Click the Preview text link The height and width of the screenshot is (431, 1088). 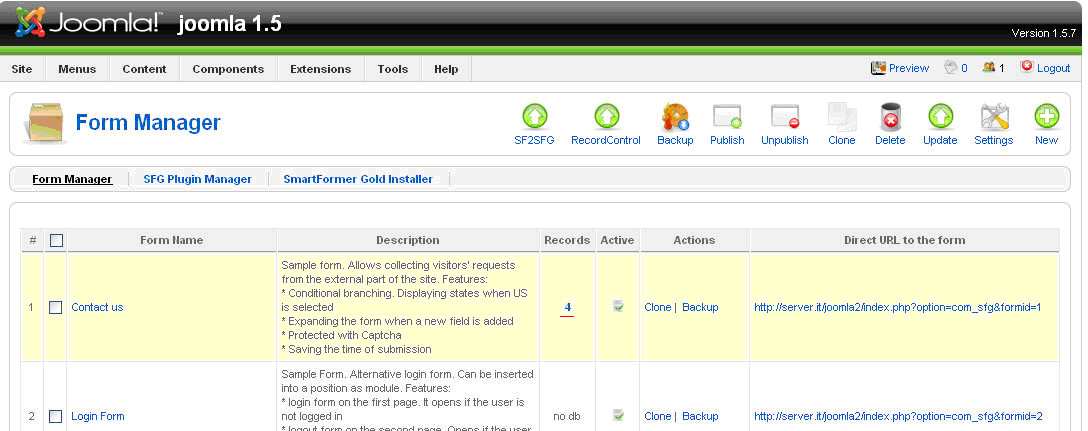[909, 68]
